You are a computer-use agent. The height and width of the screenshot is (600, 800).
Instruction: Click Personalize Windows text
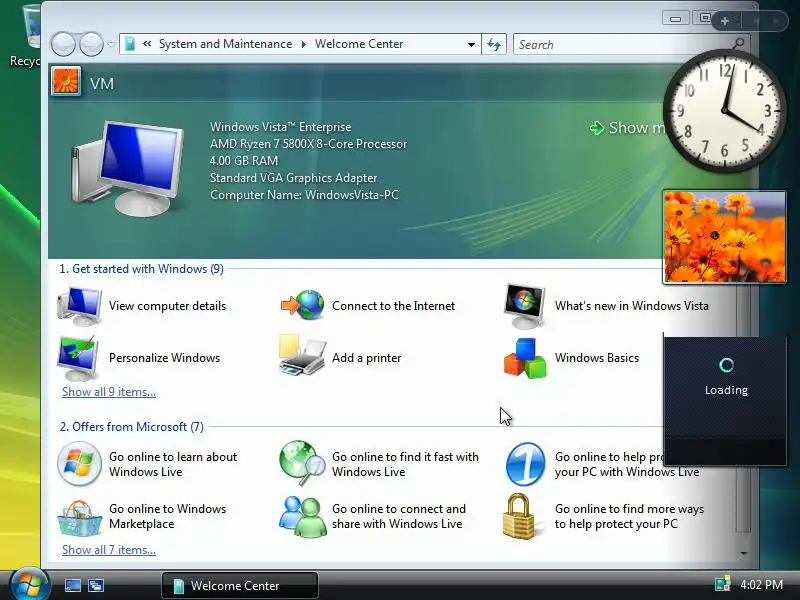164,358
